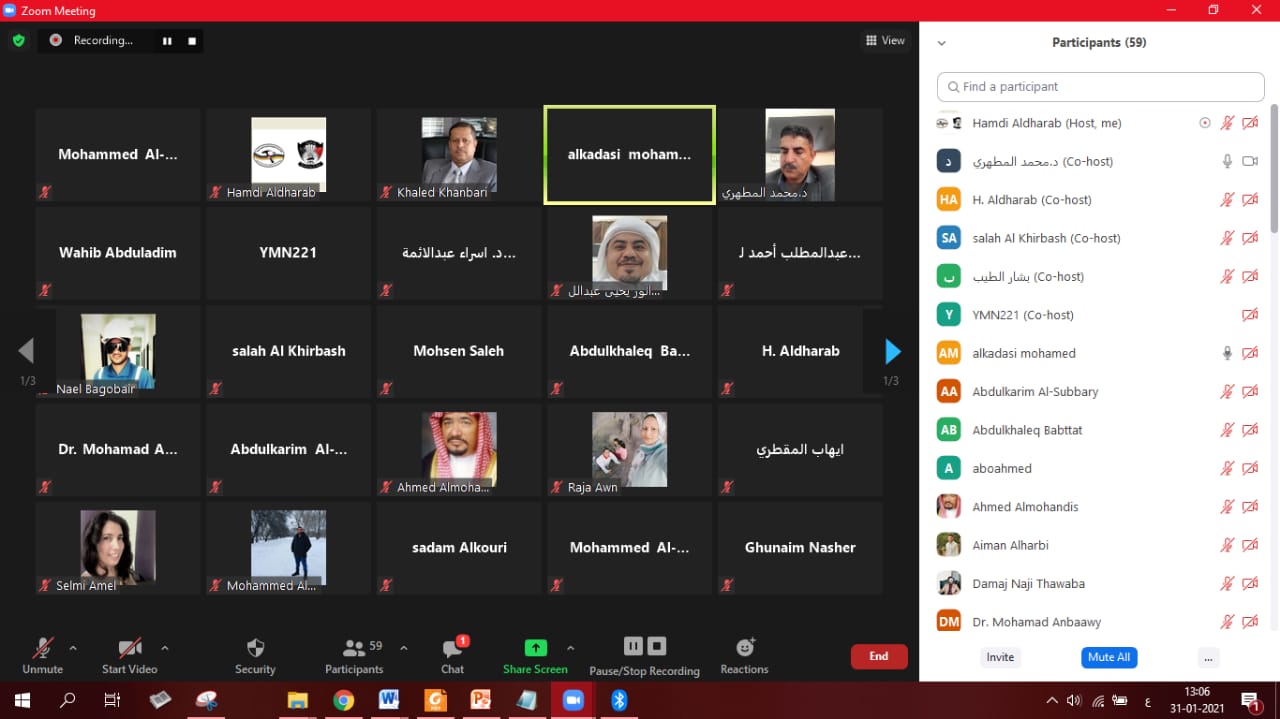Click the green Share Screen icon

tap(535, 648)
